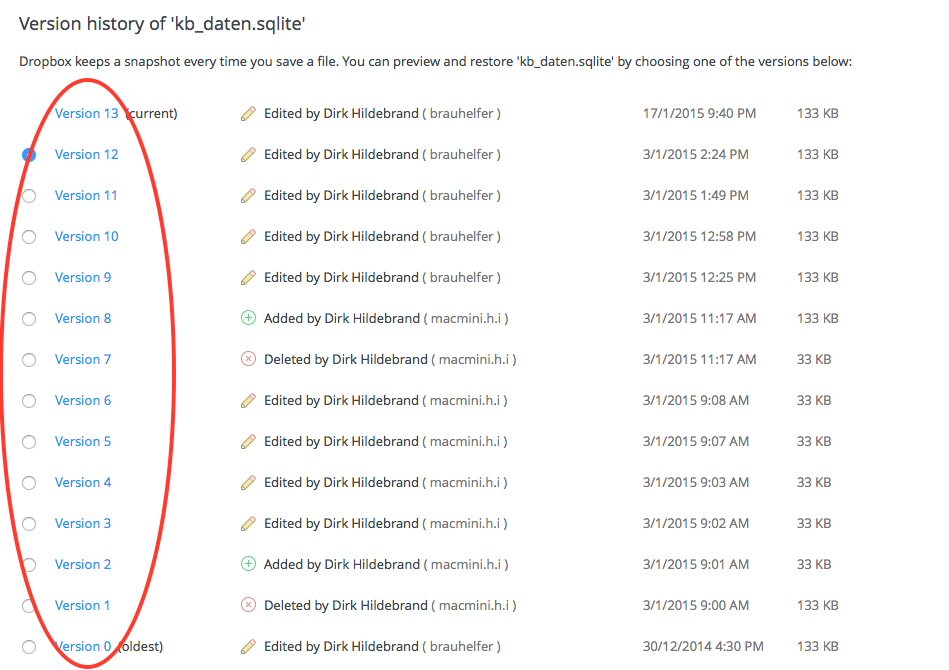Click the red deleted icon for Version 1
This screenshot has width=949, height=670.
click(x=249, y=605)
